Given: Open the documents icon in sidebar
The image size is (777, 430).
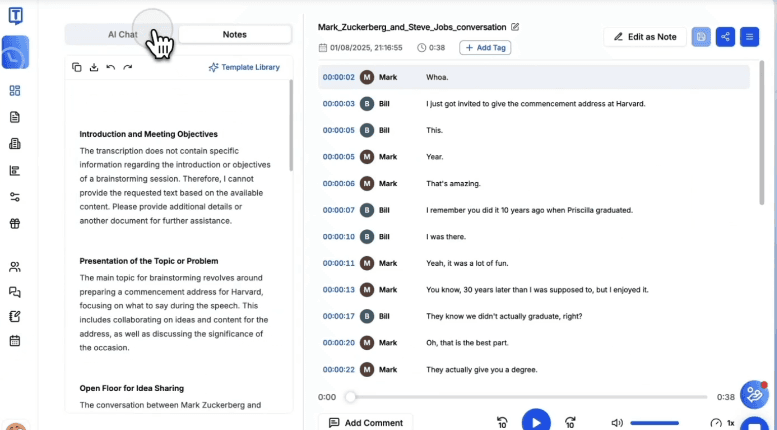Looking at the screenshot, I should 15,117.
